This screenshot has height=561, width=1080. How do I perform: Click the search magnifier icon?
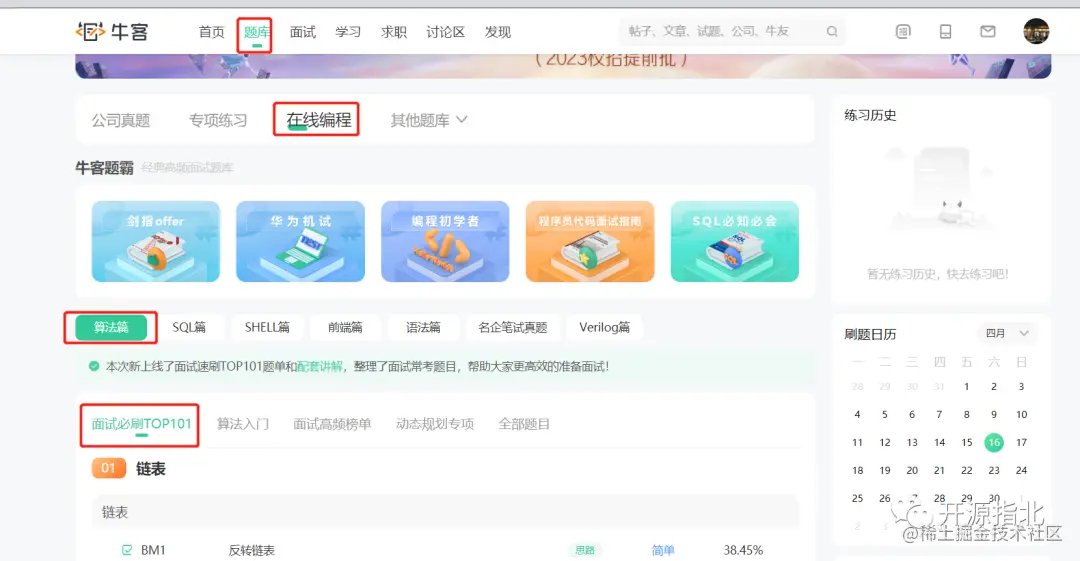(x=832, y=32)
